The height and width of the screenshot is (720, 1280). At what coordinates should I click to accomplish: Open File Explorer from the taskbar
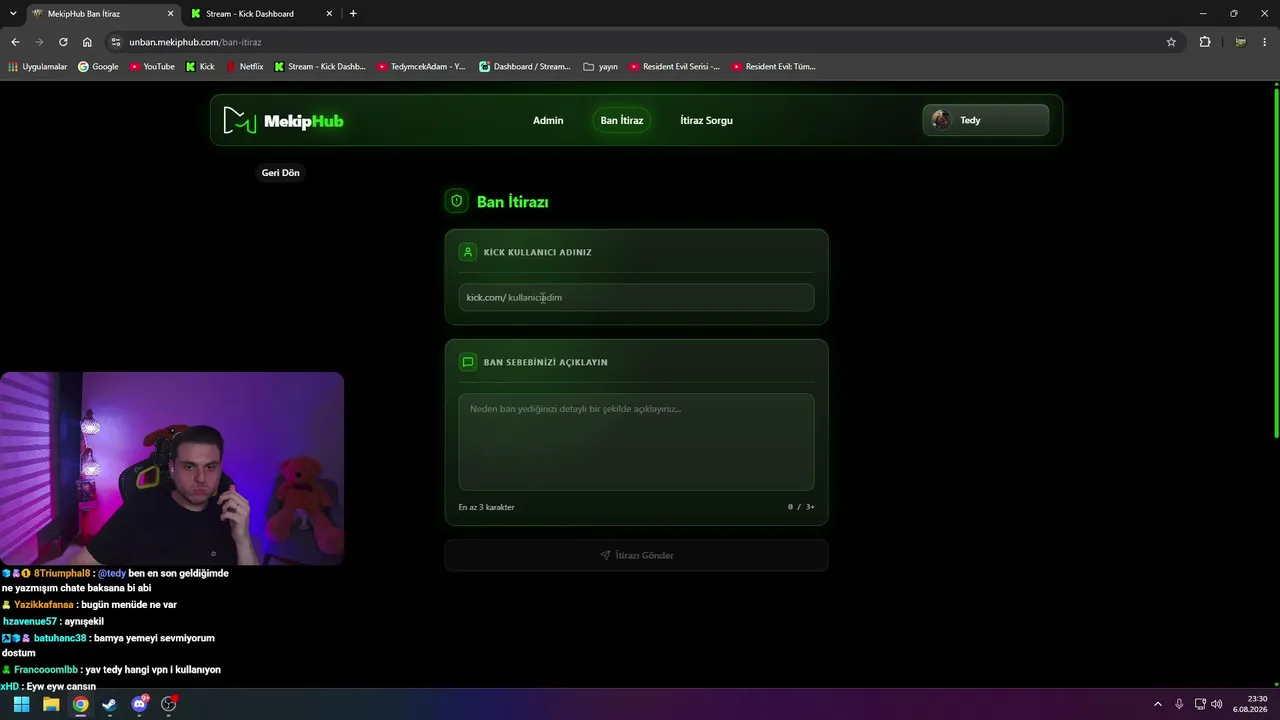(51, 704)
